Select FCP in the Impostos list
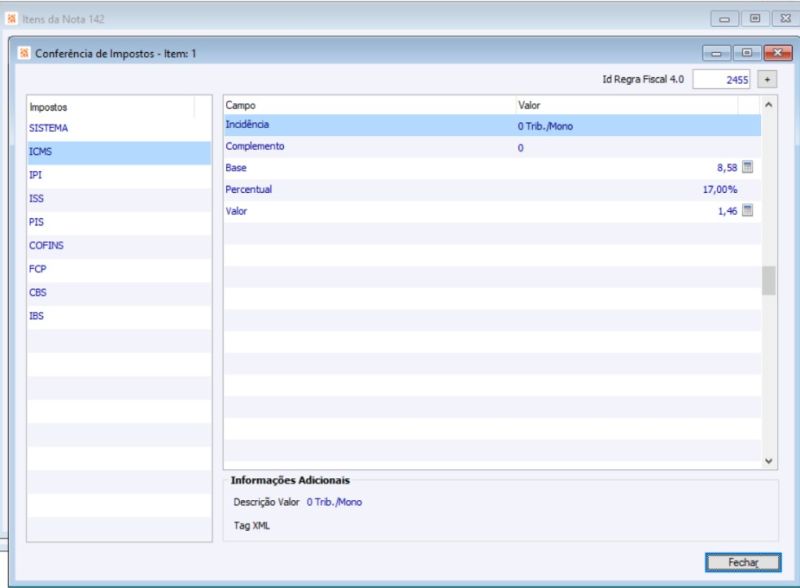The image size is (800, 588). click(x=119, y=269)
